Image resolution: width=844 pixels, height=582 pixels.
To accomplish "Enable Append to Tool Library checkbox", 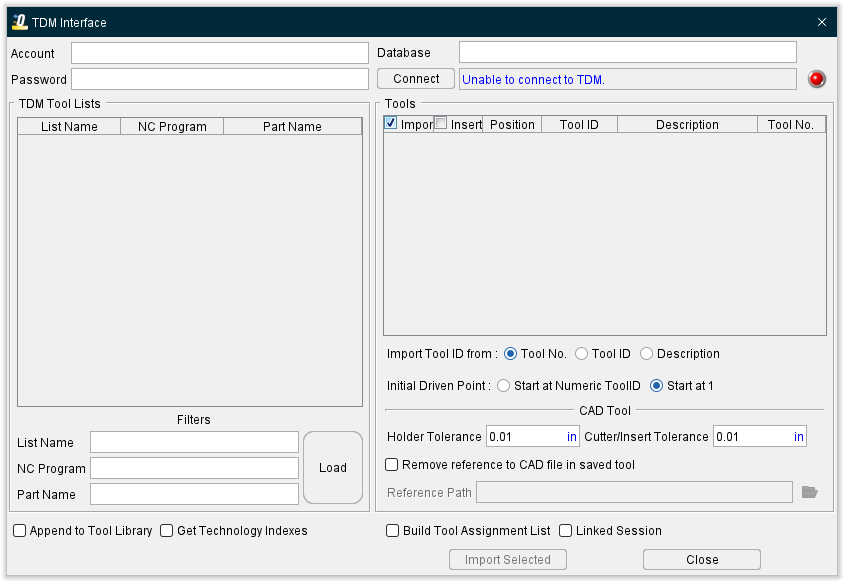I will 19,531.
